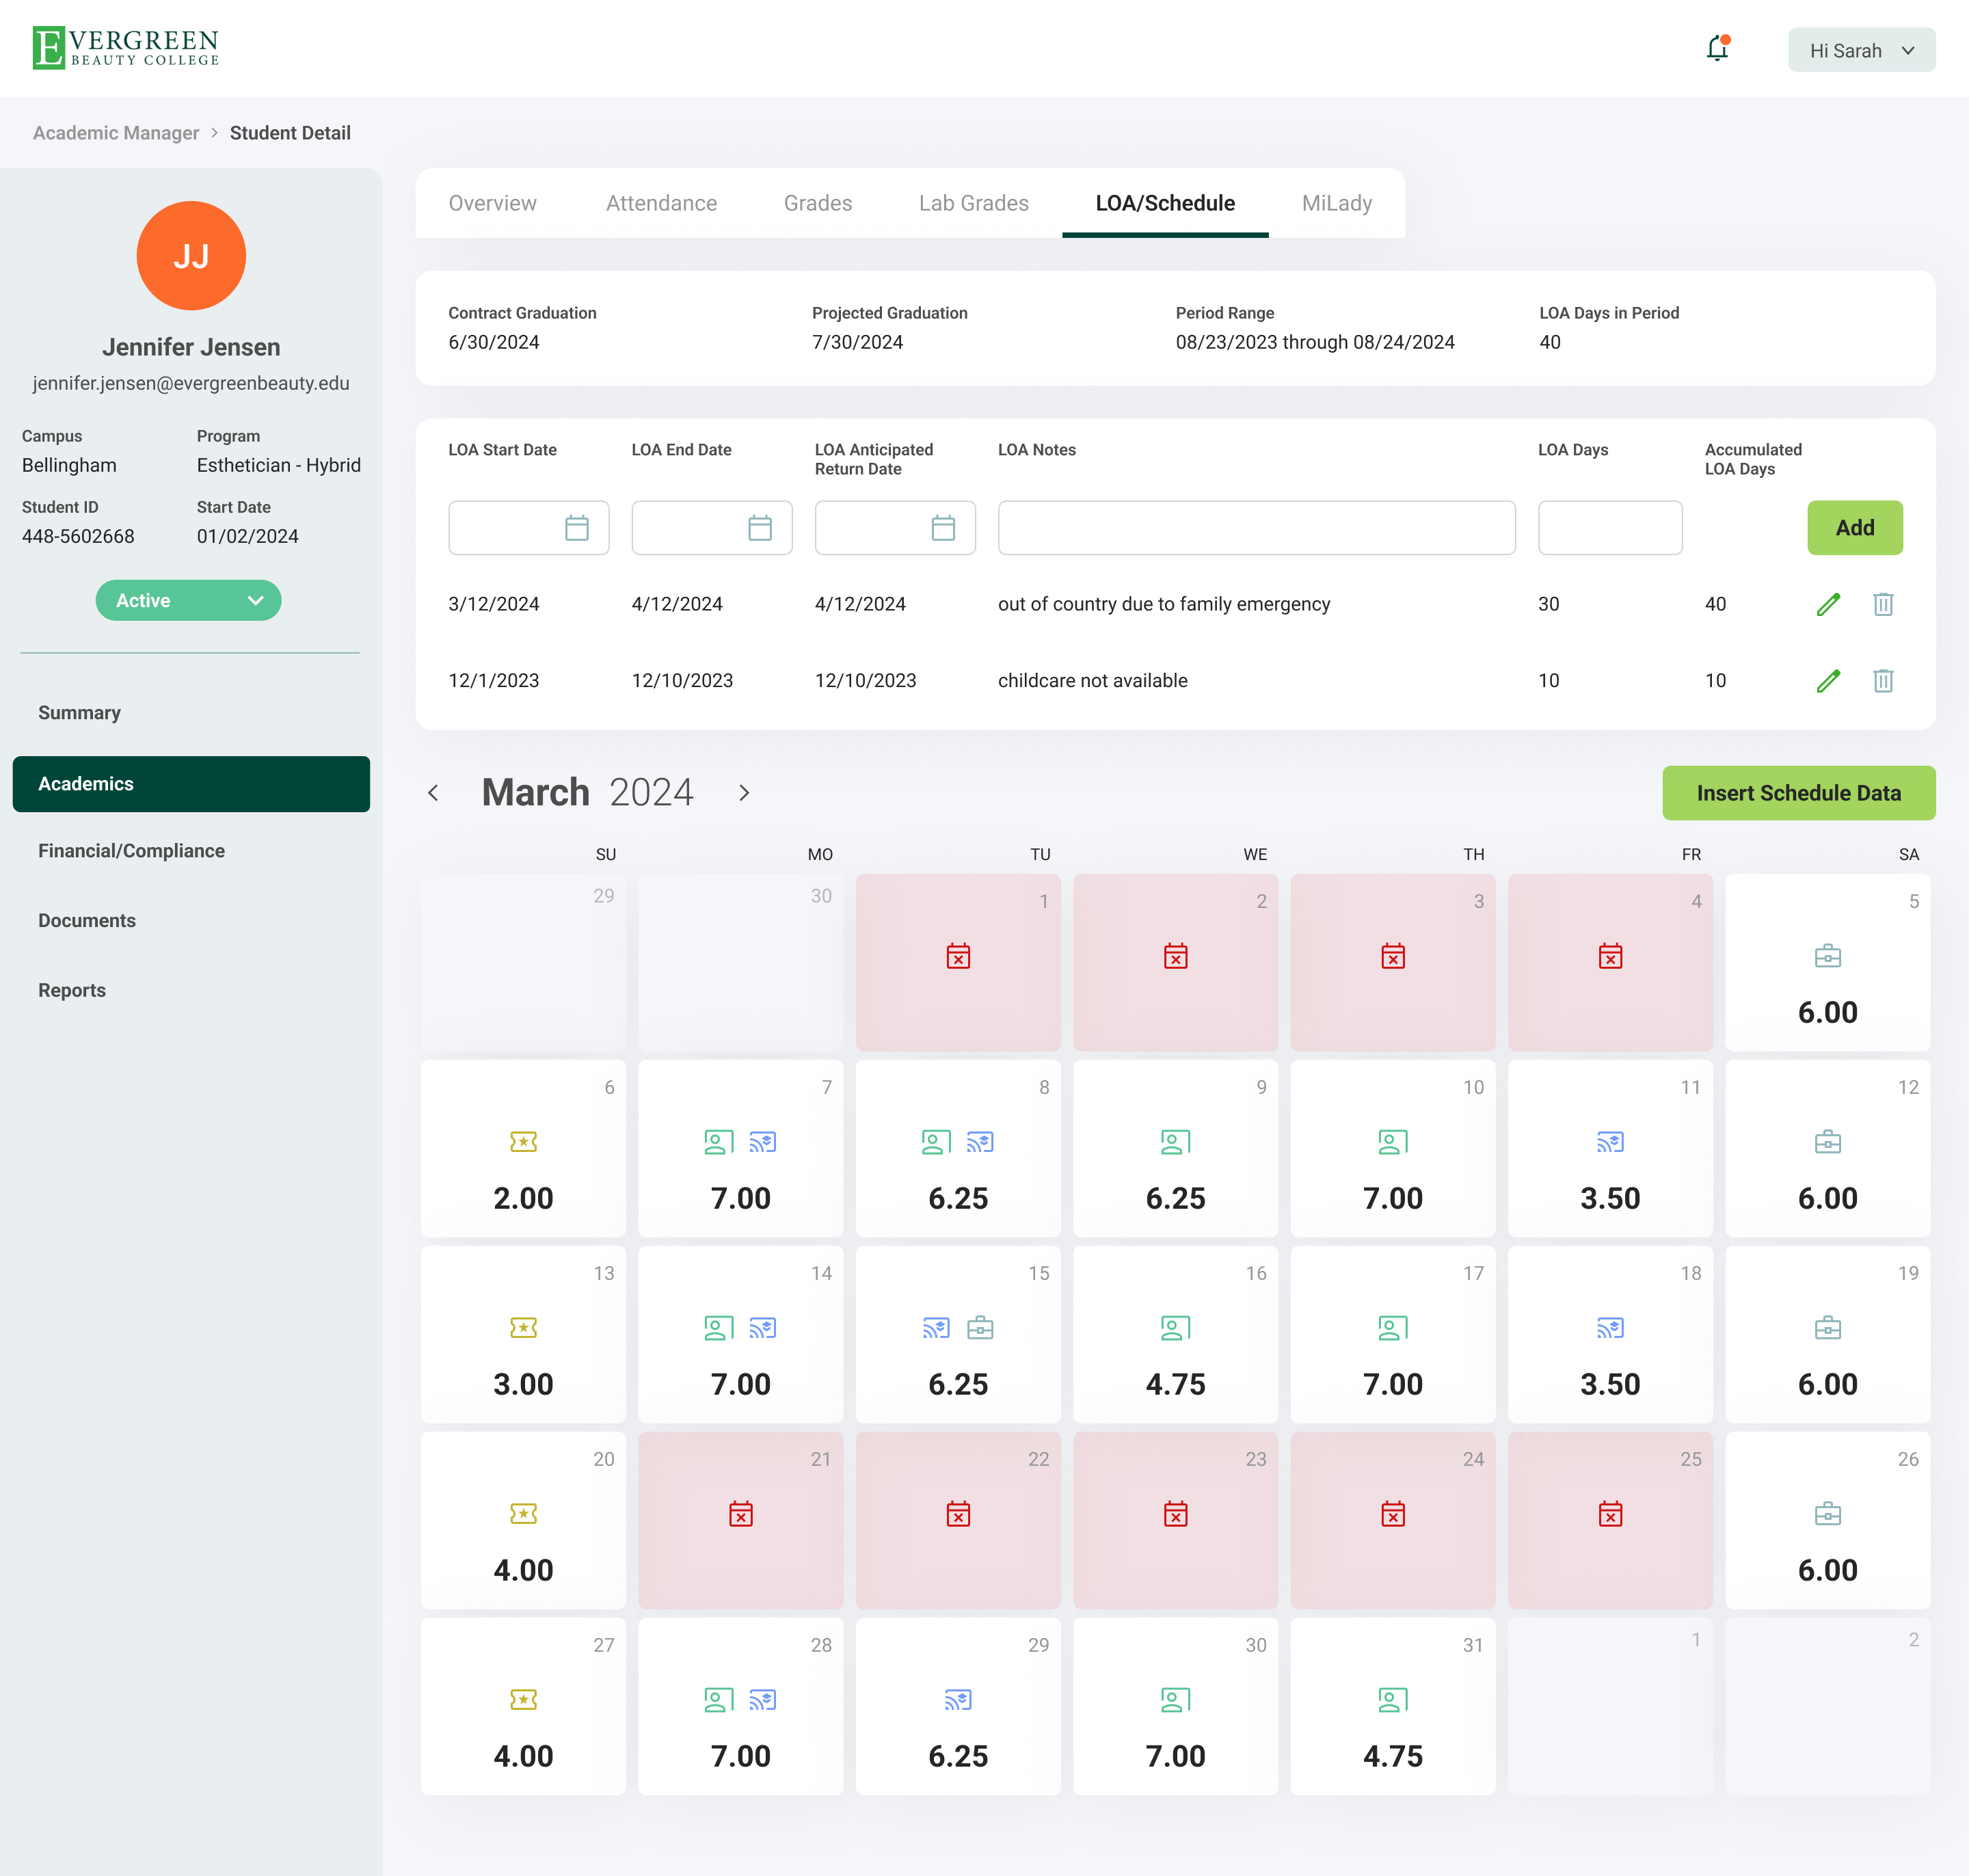Click the Projected Graduation date 7/30/2024

tap(857, 342)
